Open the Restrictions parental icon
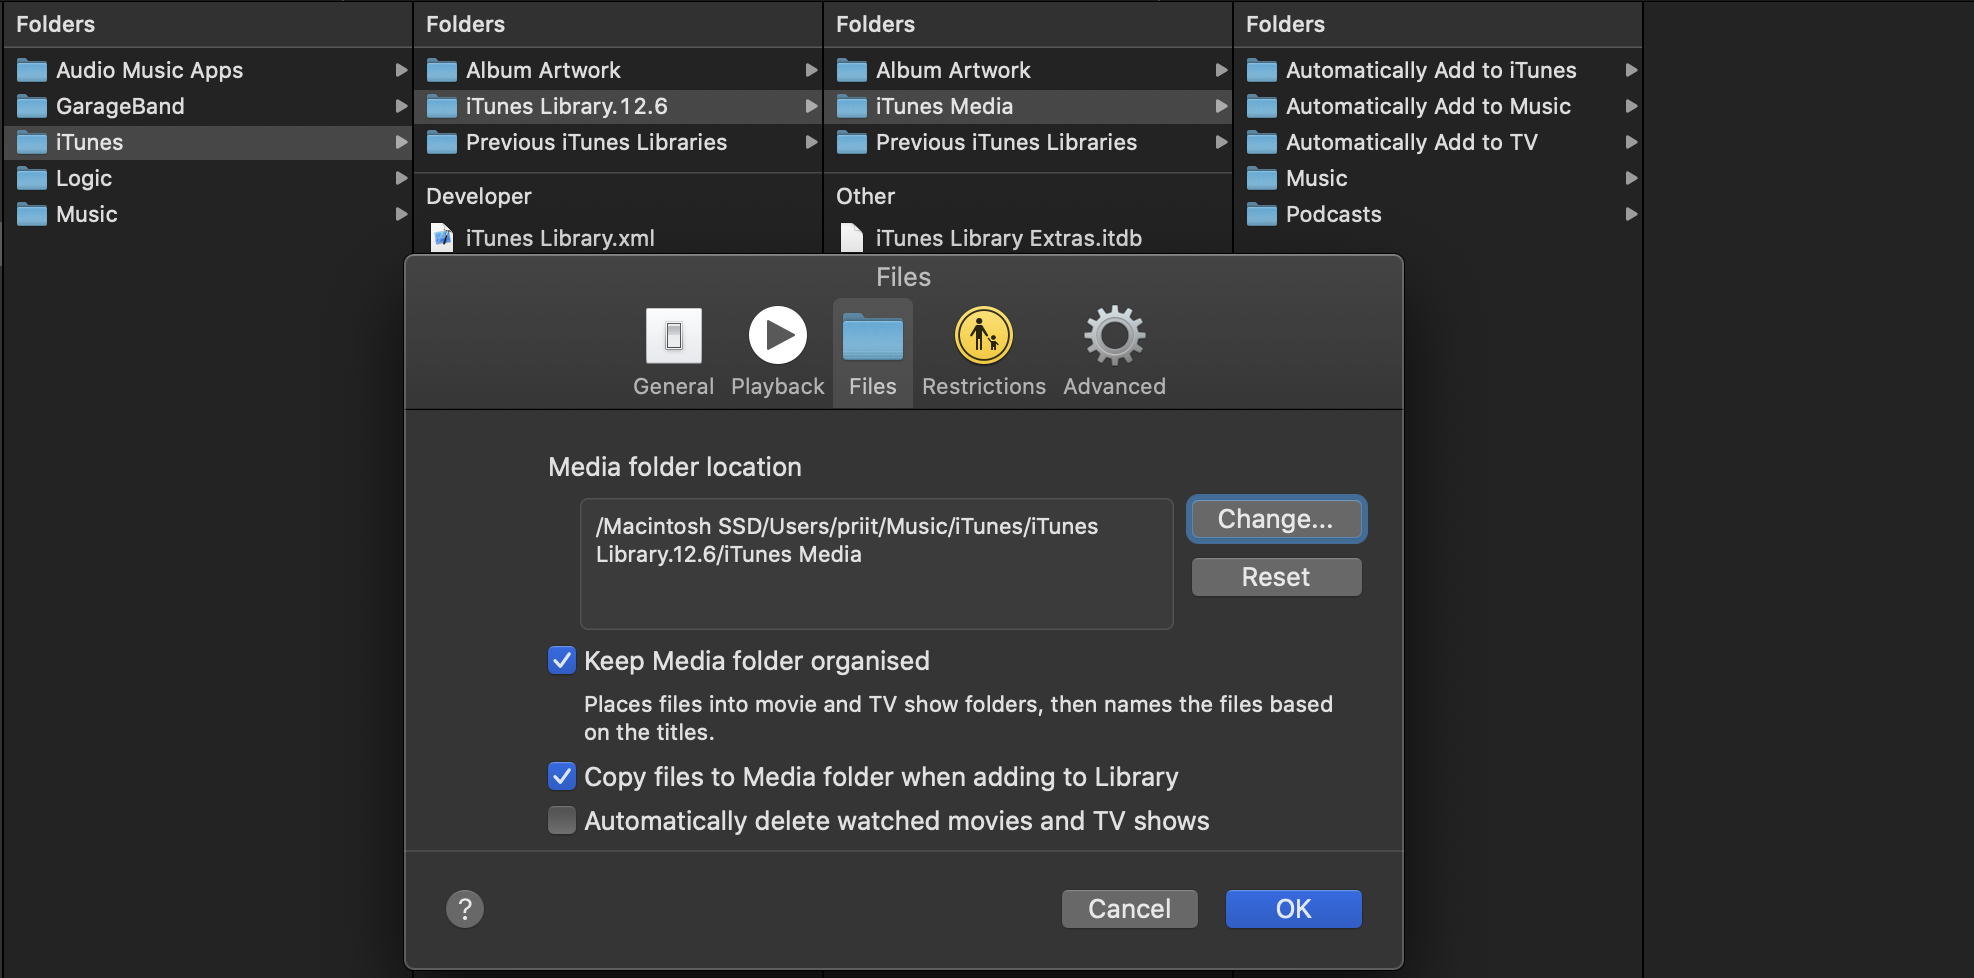 pos(984,335)
